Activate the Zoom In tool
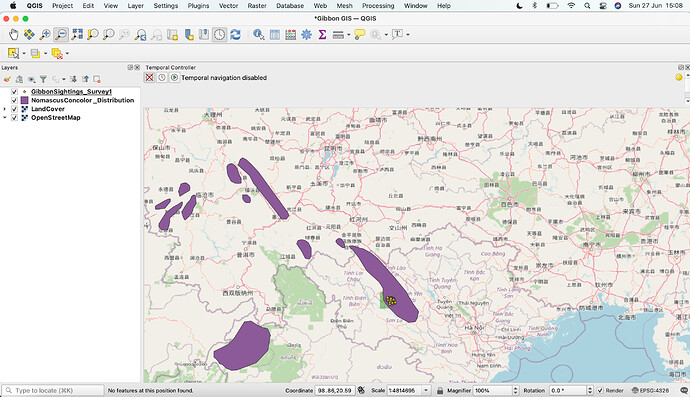Screen dimensions: 690x397 pyautogui.click(x=45, y=34)
